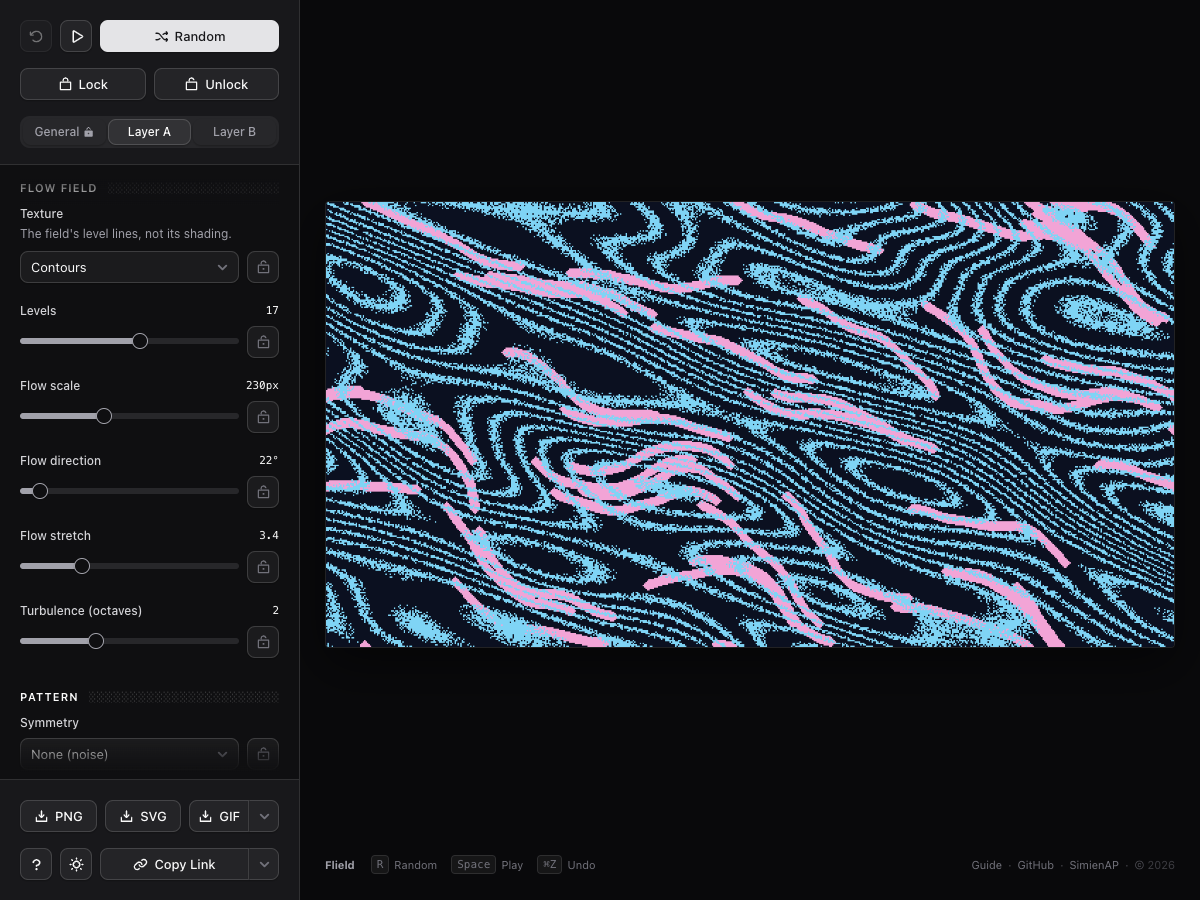
Task: Toggle lock for Texture setting
Action: tap(263, 267)
